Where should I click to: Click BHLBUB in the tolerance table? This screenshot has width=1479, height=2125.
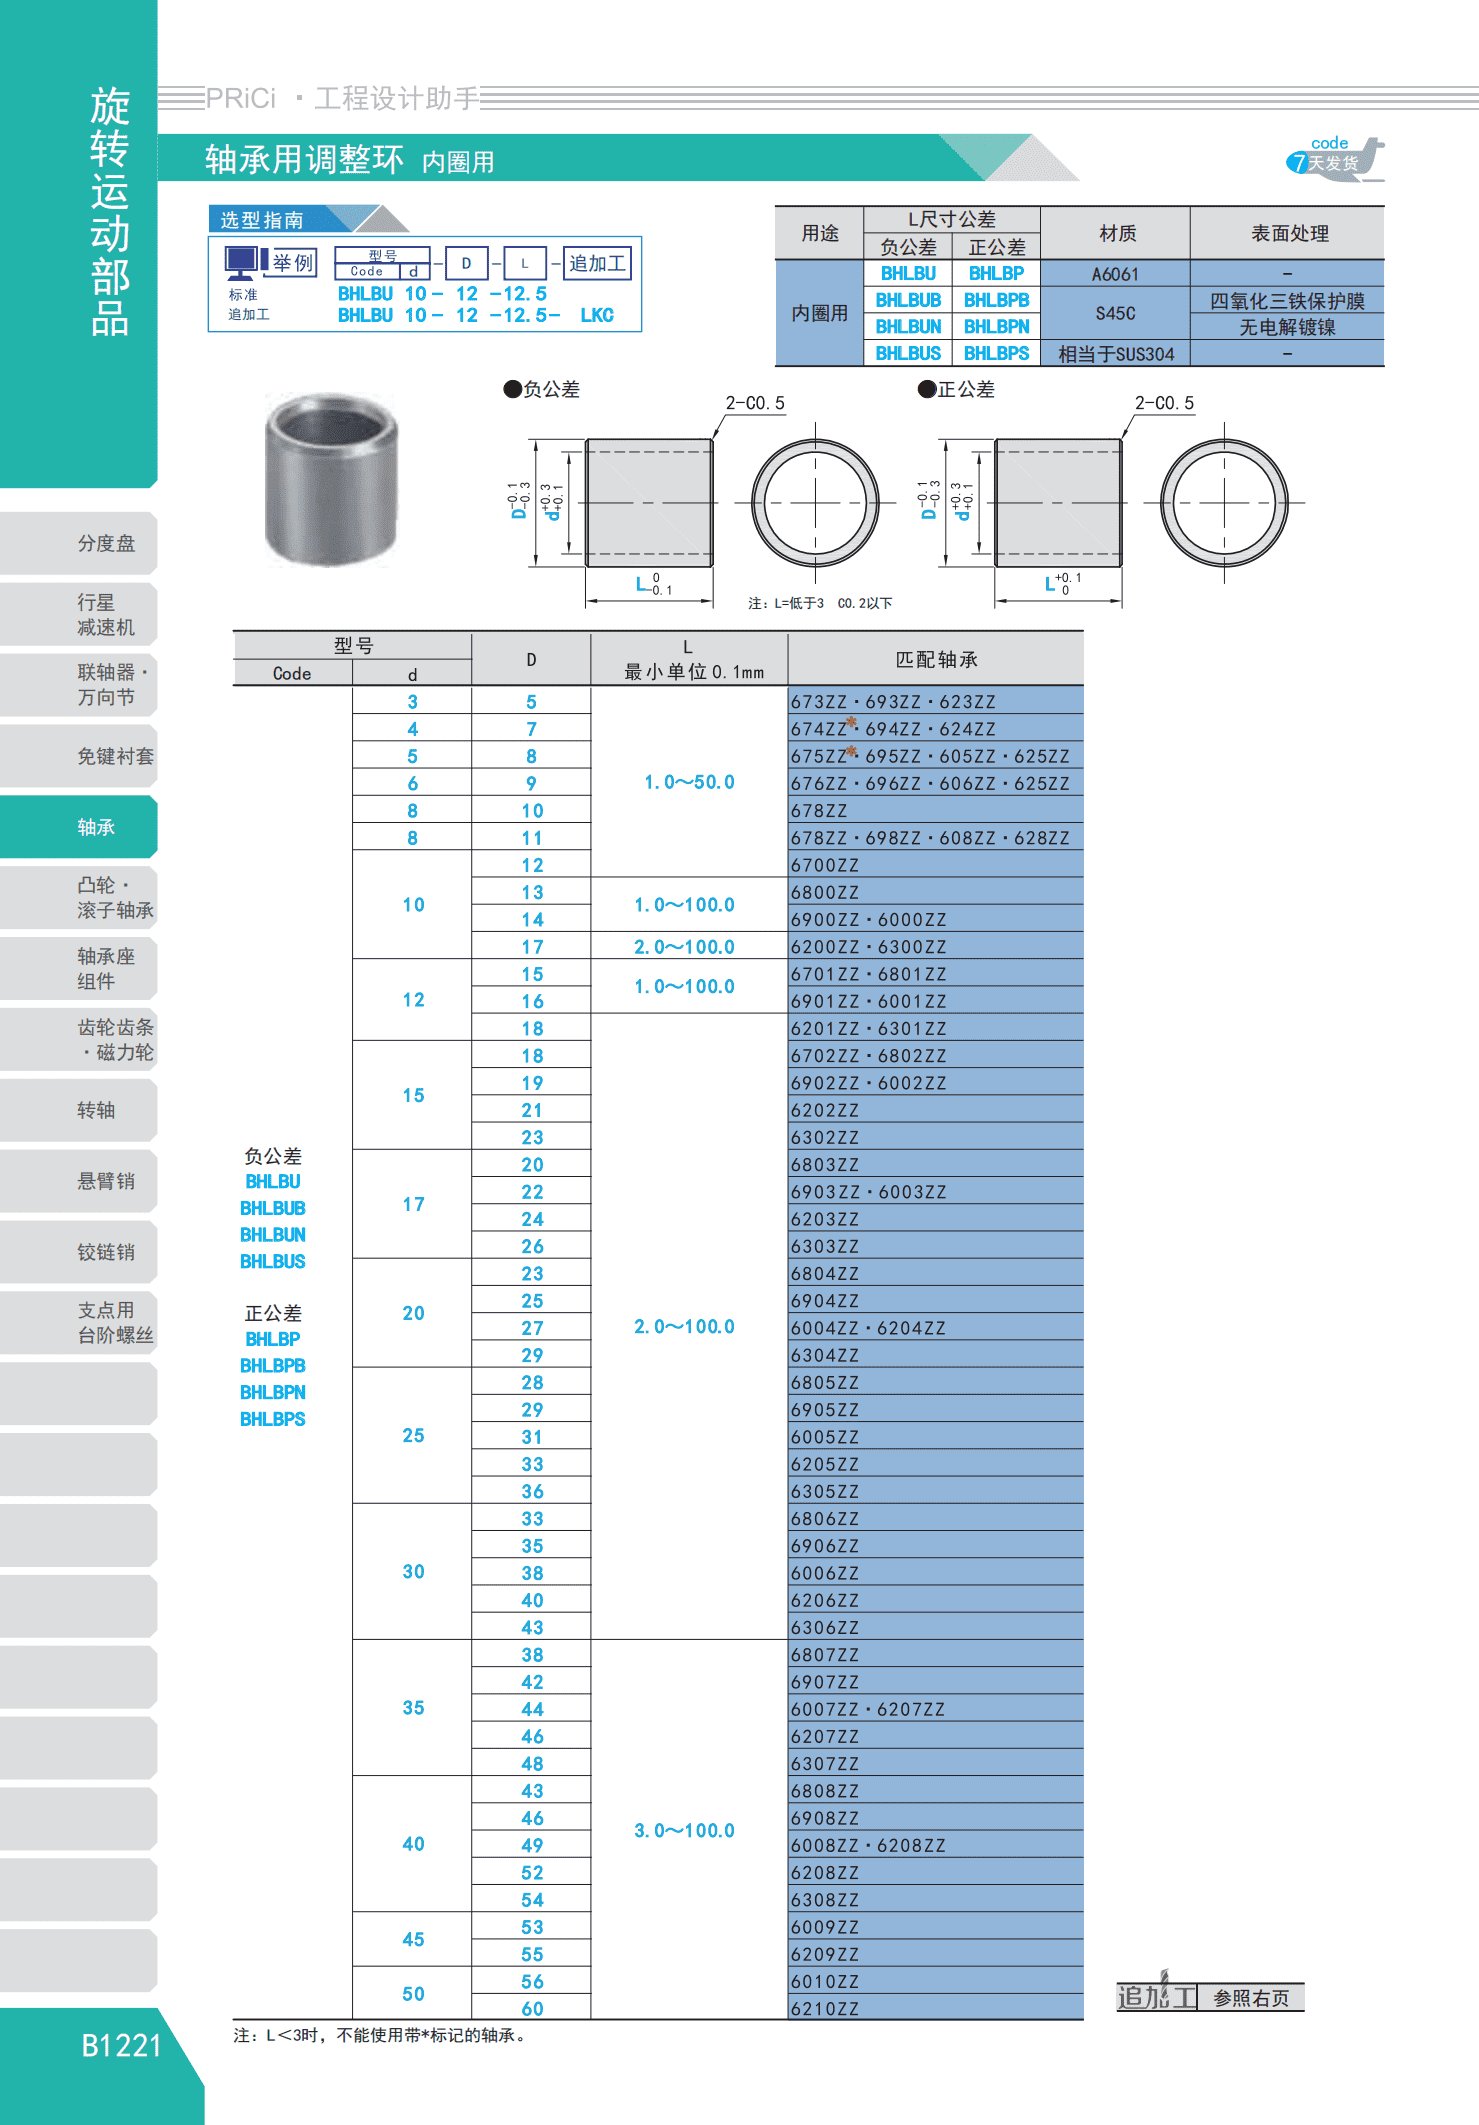point(908,300)
